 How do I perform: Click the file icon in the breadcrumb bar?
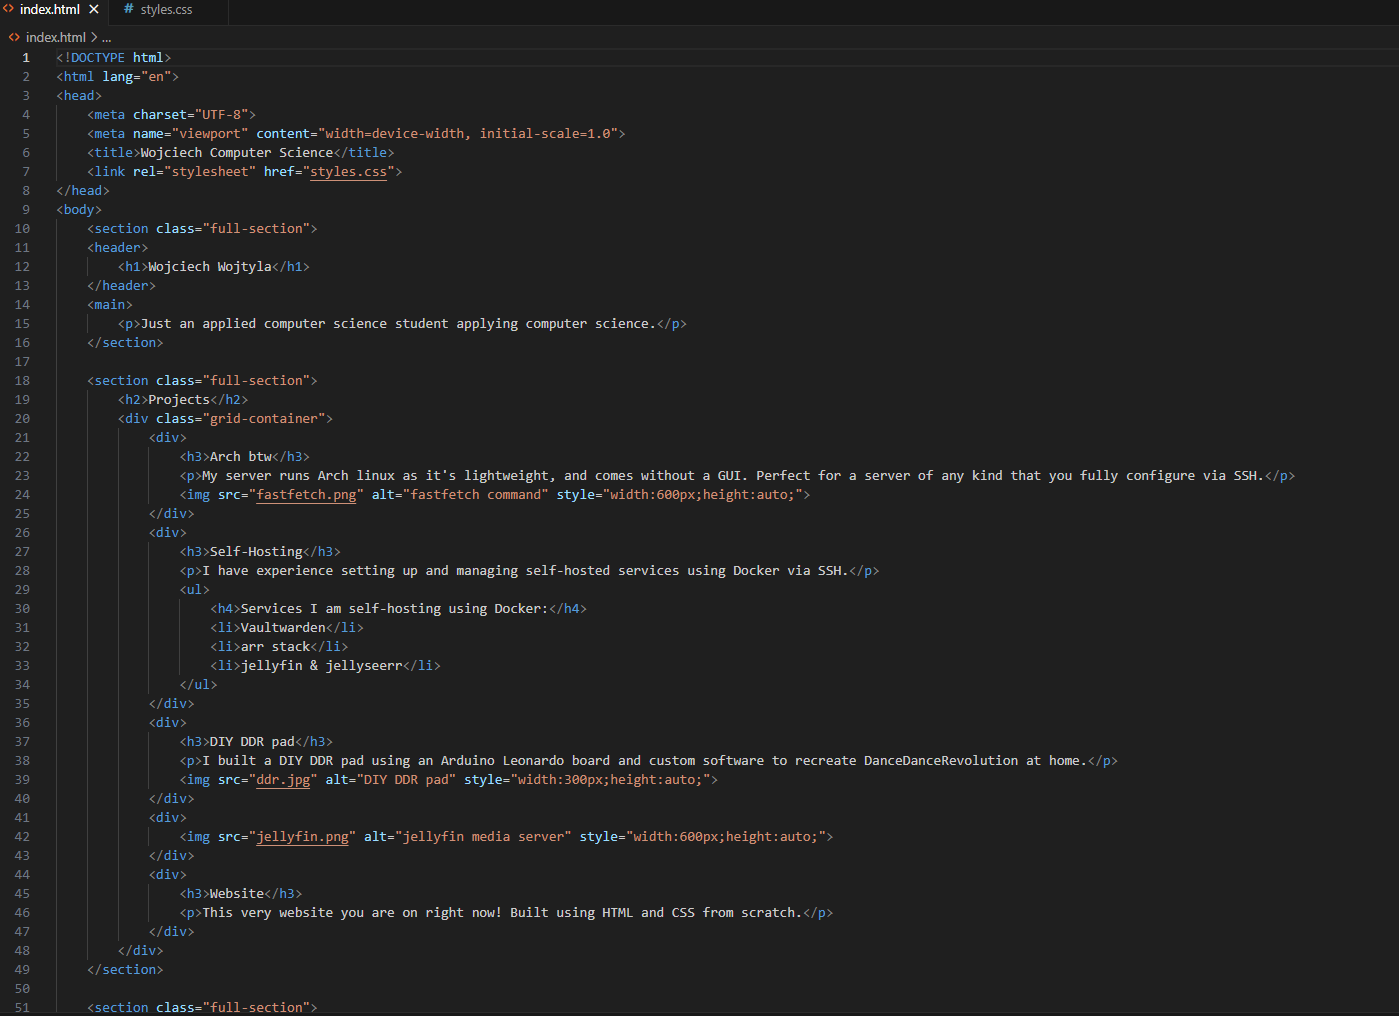click(x=14, y=37)
